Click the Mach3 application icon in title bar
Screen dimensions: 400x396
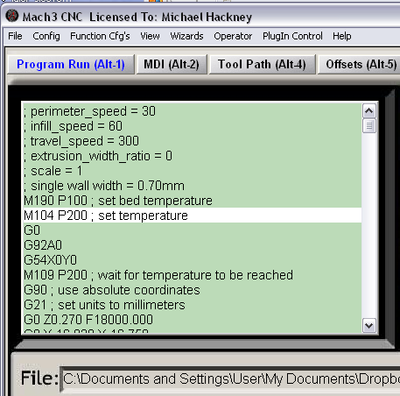point(12,15)
